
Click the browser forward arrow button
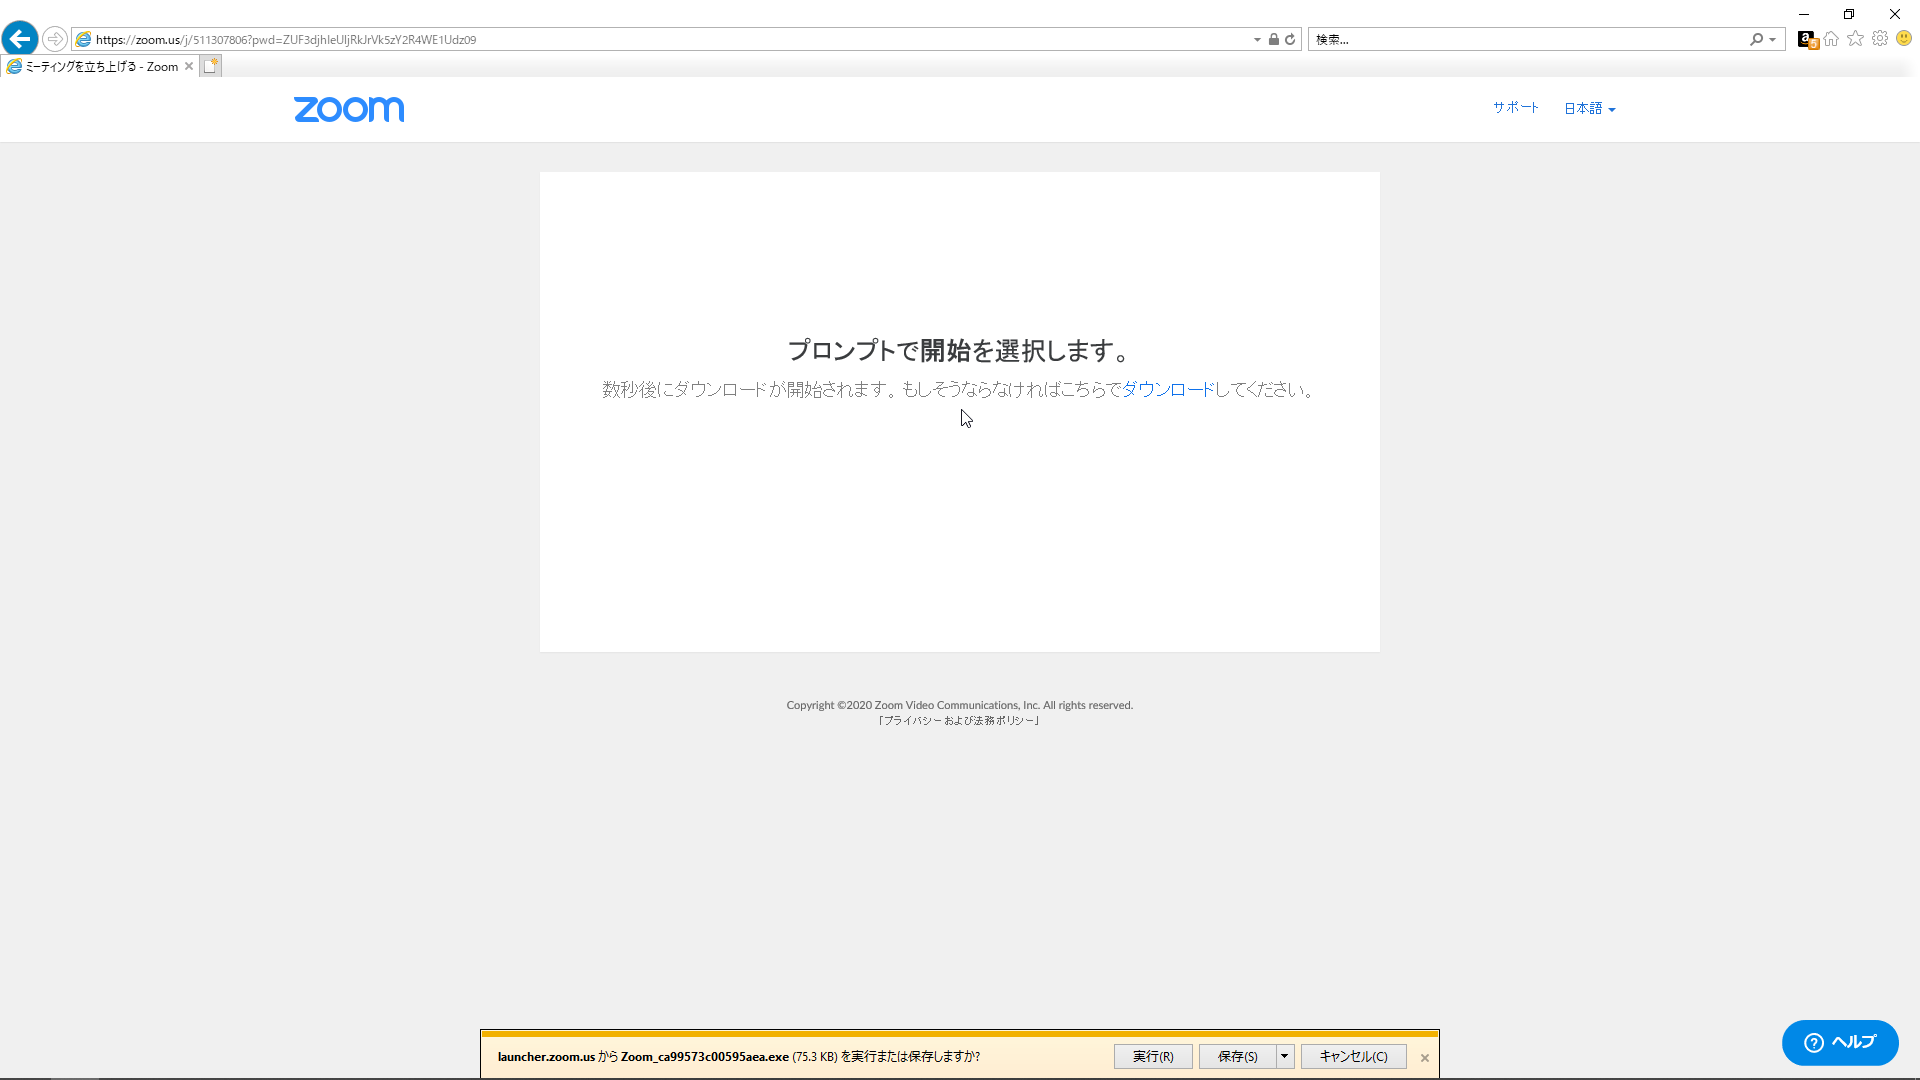pyautogui.click(x=55, y=39)
